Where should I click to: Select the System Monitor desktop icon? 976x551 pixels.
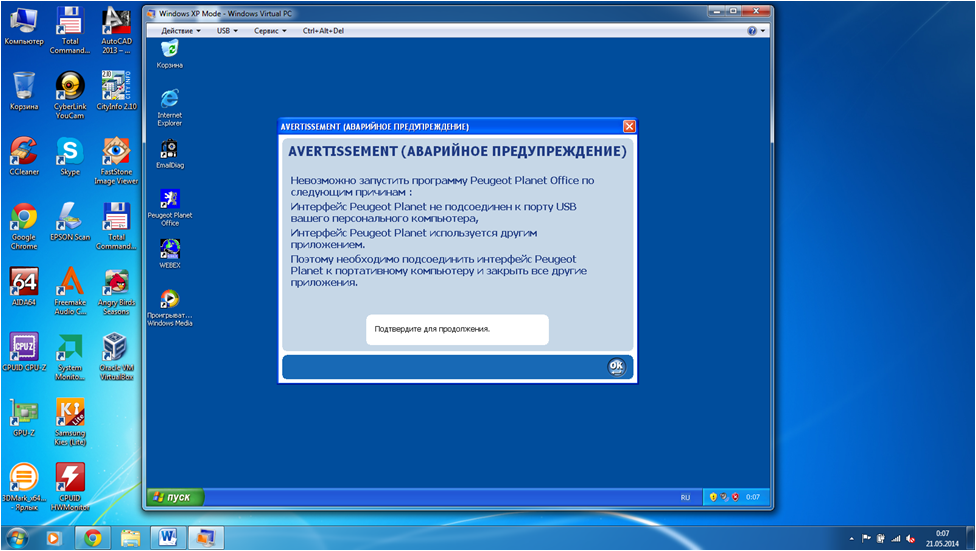point(70,357)
